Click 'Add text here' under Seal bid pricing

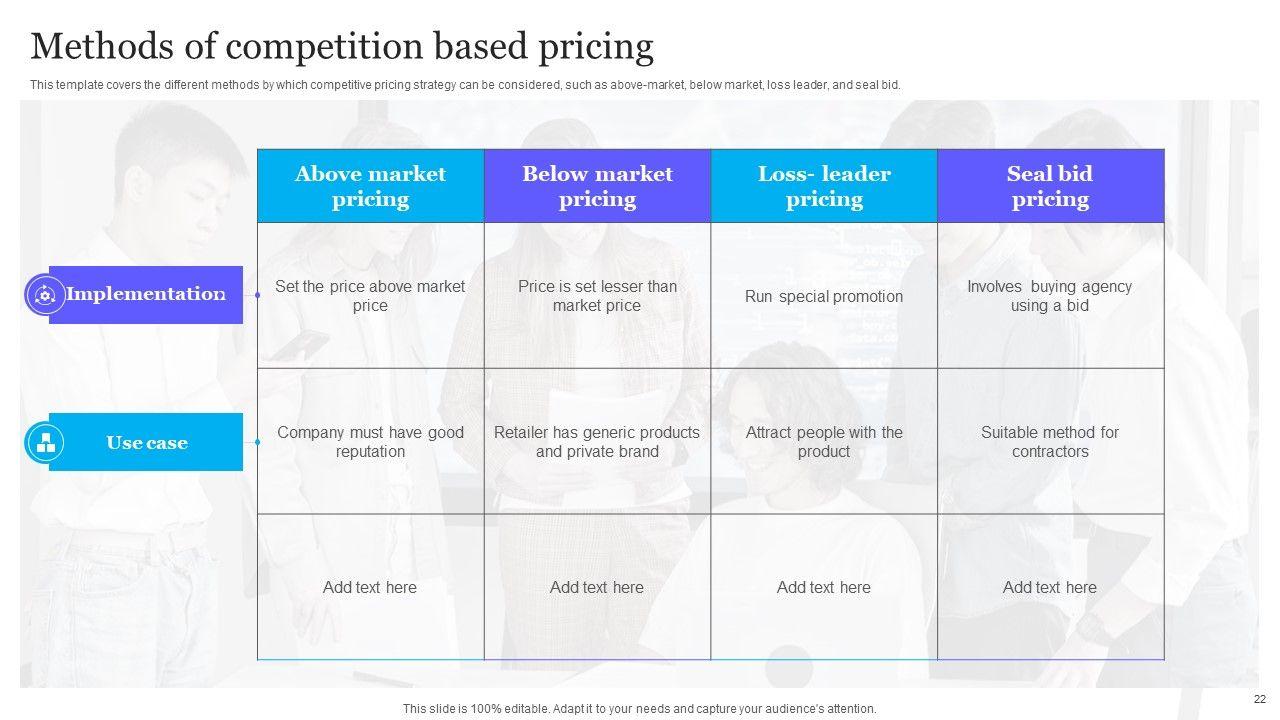[1050, 587]
